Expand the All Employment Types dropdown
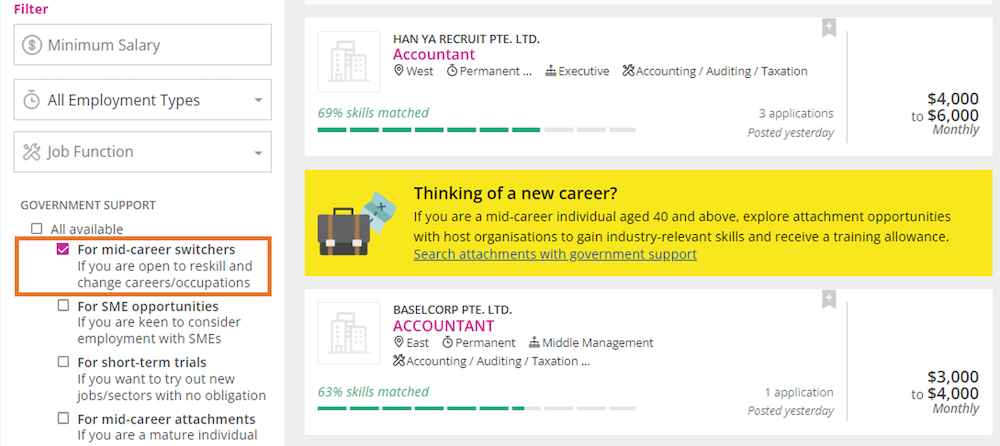The height and width of the screenshot is (446, 1000). pyautogui.click(x=143, y=100)
